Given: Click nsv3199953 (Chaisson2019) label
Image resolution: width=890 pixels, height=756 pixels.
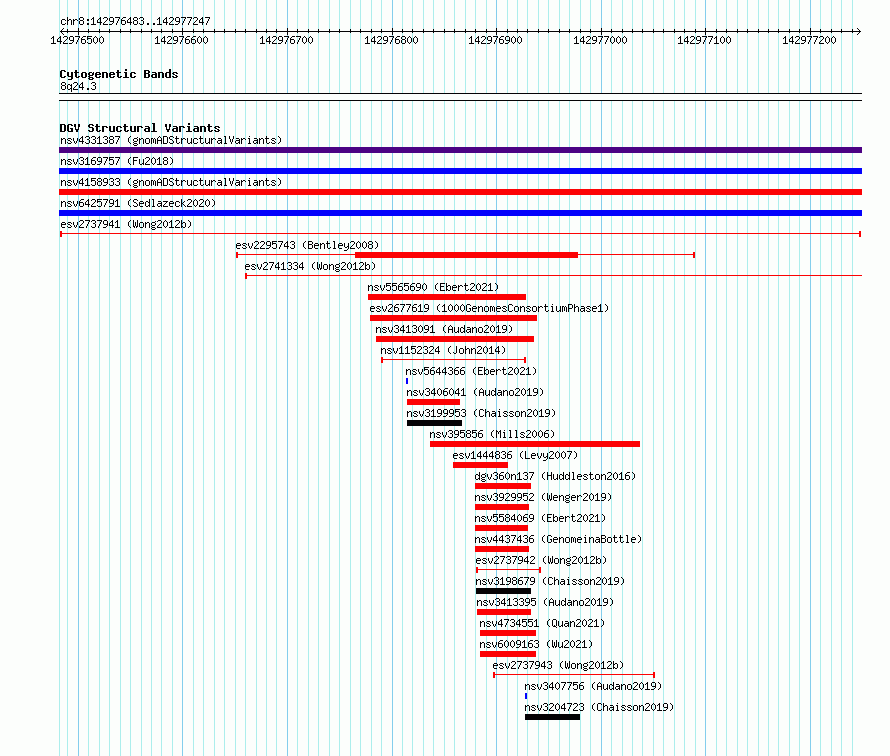Looking at the screenshot, I should pyautogui.click(x=481, y=413).
